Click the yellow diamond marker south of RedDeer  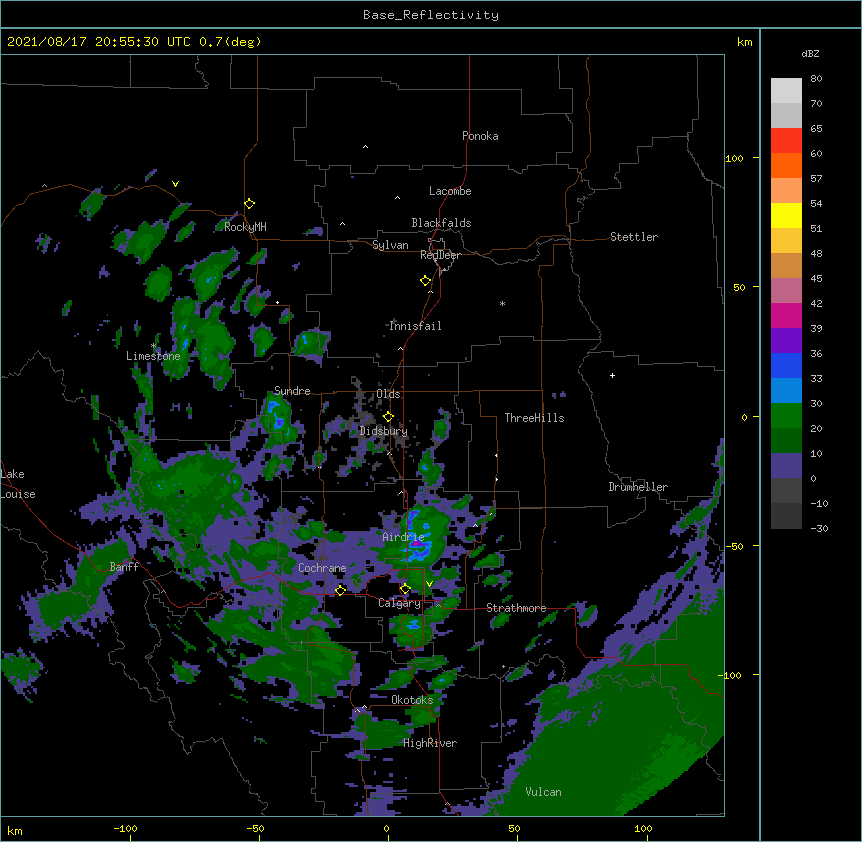click(425, 280)
